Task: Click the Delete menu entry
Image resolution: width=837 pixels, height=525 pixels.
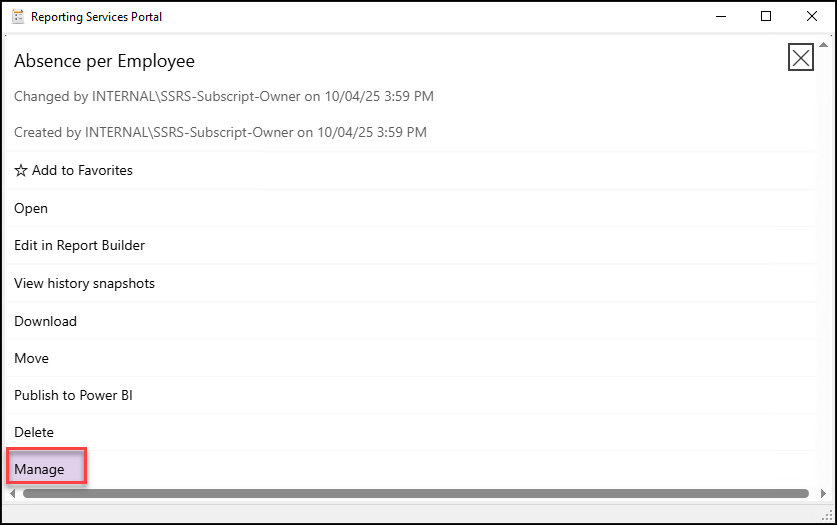Action: tap(34, 433)
